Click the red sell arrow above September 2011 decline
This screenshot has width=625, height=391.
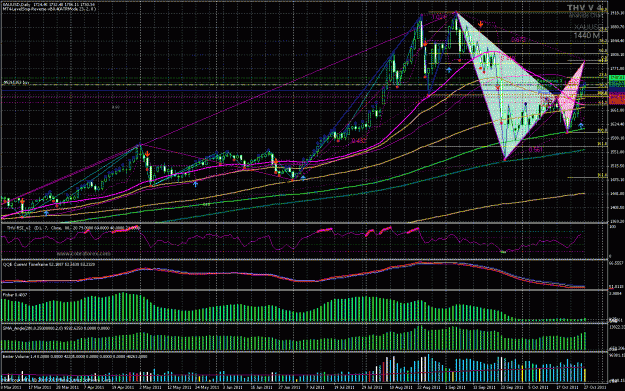tap(481, 24)
